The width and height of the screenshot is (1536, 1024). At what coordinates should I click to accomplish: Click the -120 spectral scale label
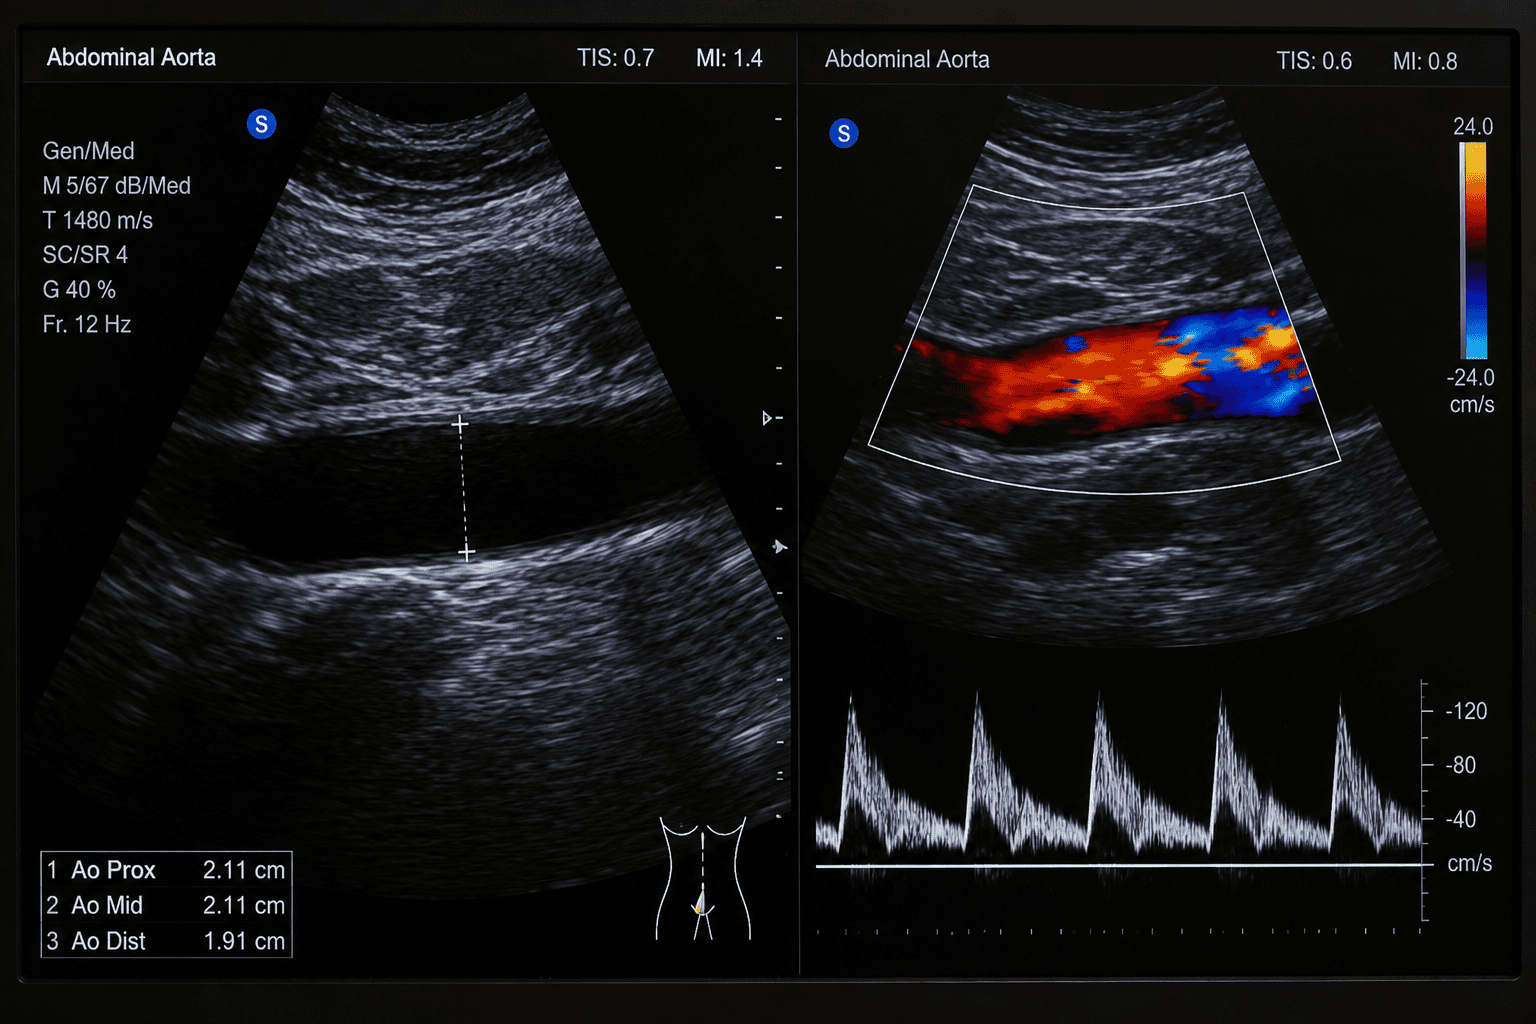(1466, 711)
